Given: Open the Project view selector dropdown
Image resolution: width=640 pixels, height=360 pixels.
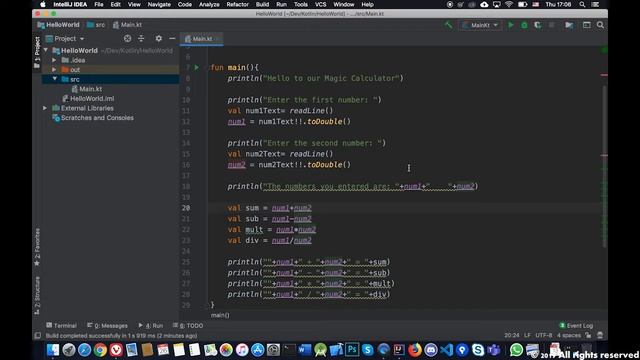Looking at the screenshot, I should click(x=65, y=38).
